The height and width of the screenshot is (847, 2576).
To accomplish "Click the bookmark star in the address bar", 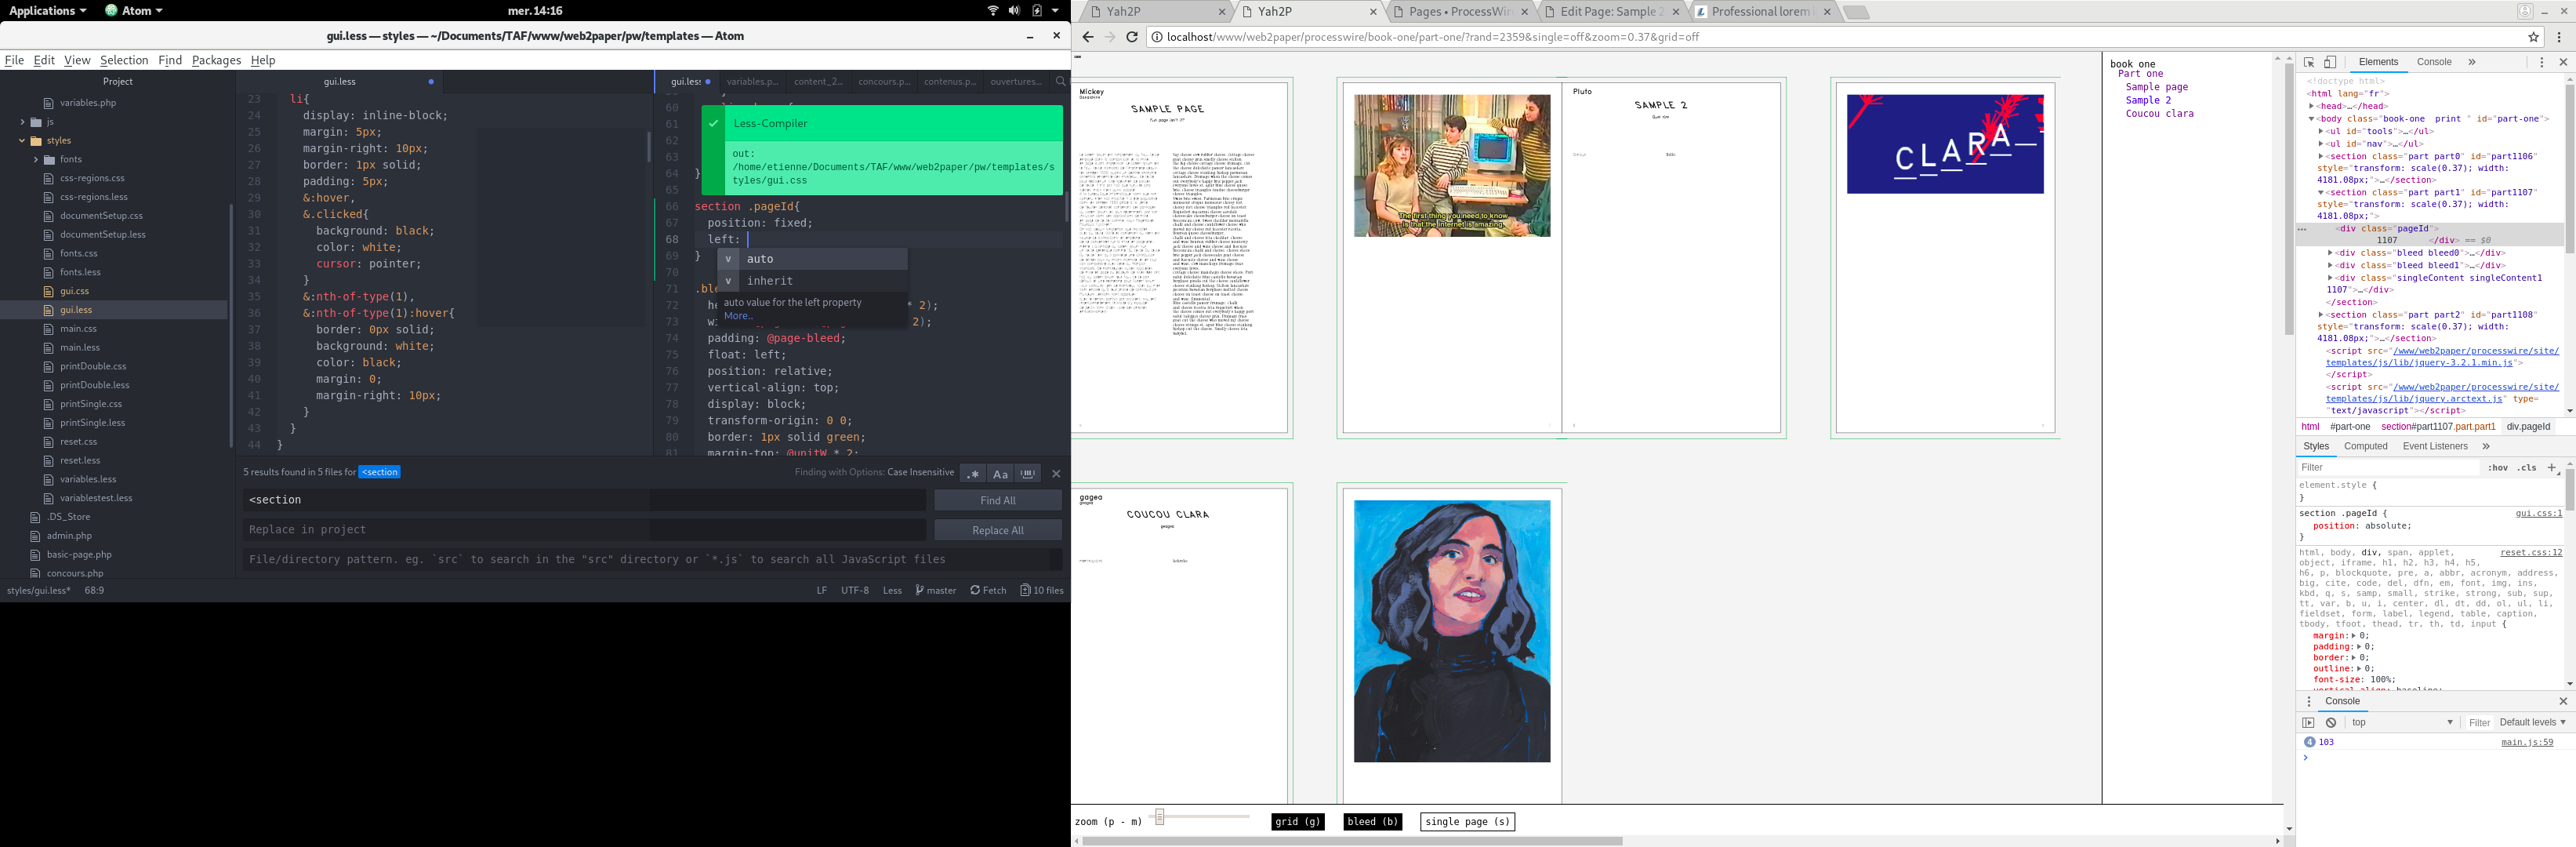I will pos(2533,37).
